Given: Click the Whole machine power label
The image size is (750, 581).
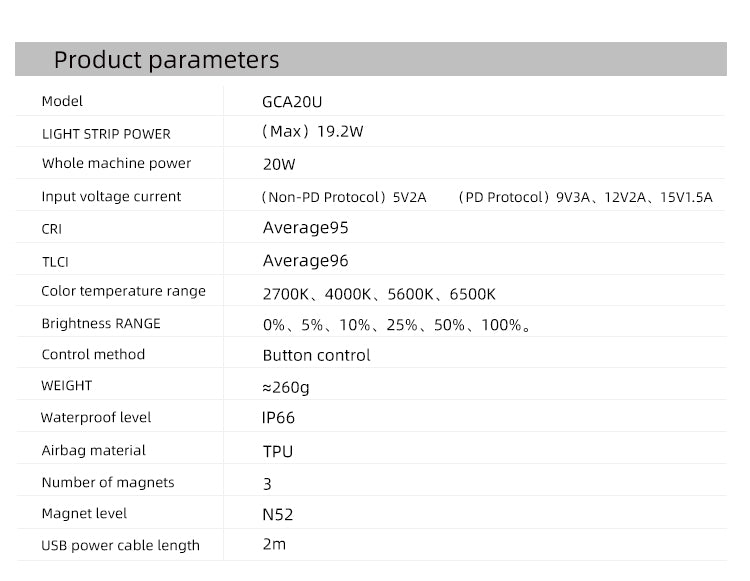Looking at the screenshot, I should 116,163.
